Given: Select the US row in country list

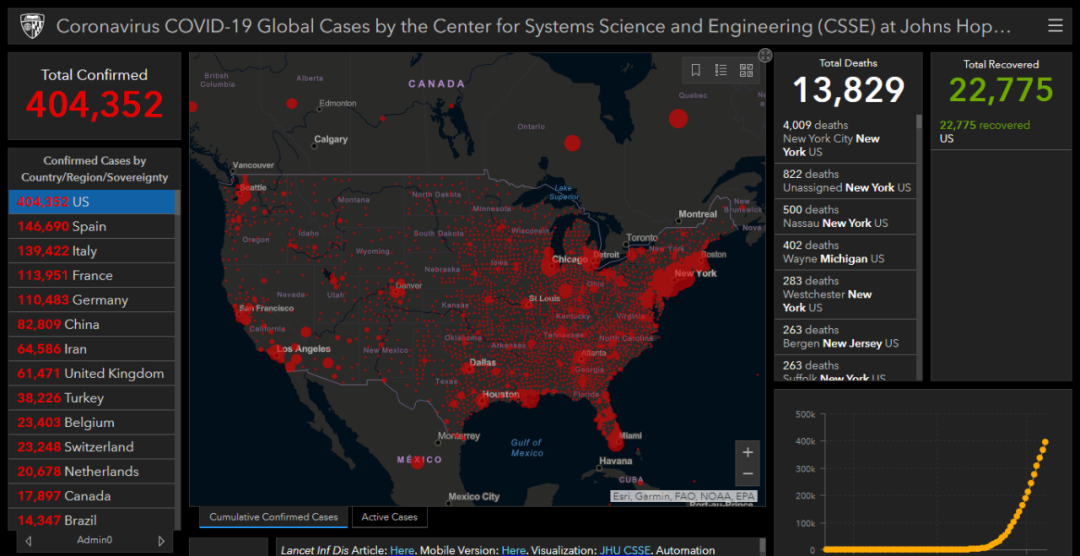Looking at the screenshot, I should [x=92, y=202].
